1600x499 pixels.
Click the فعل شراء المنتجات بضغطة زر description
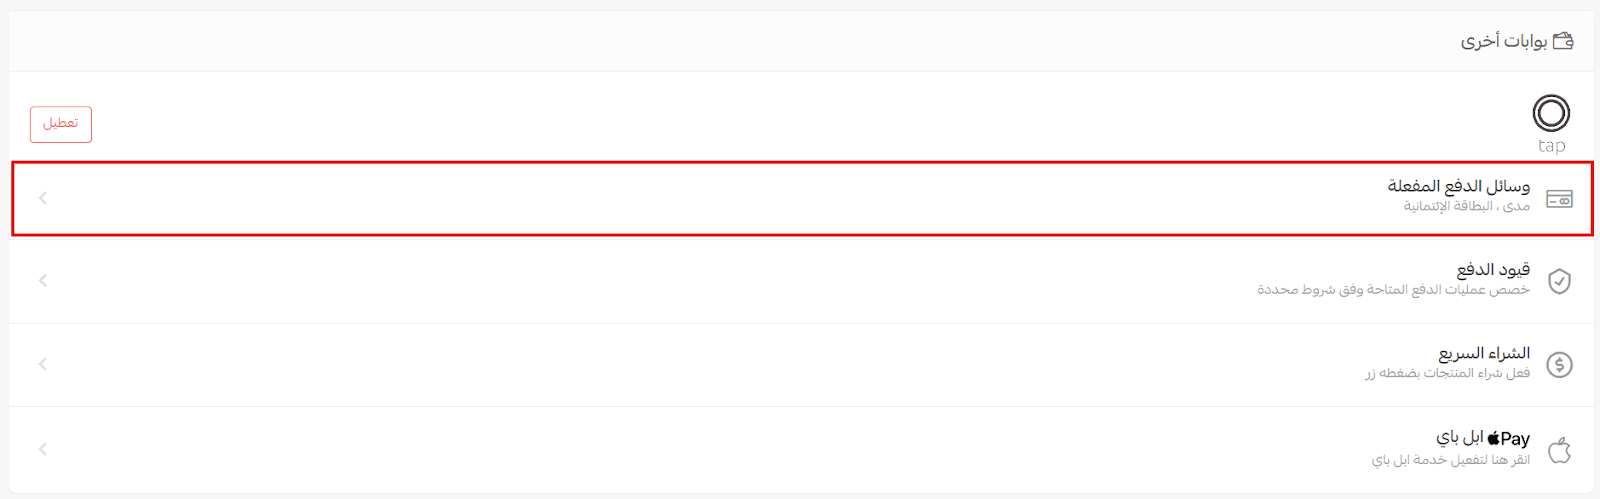1447,374
